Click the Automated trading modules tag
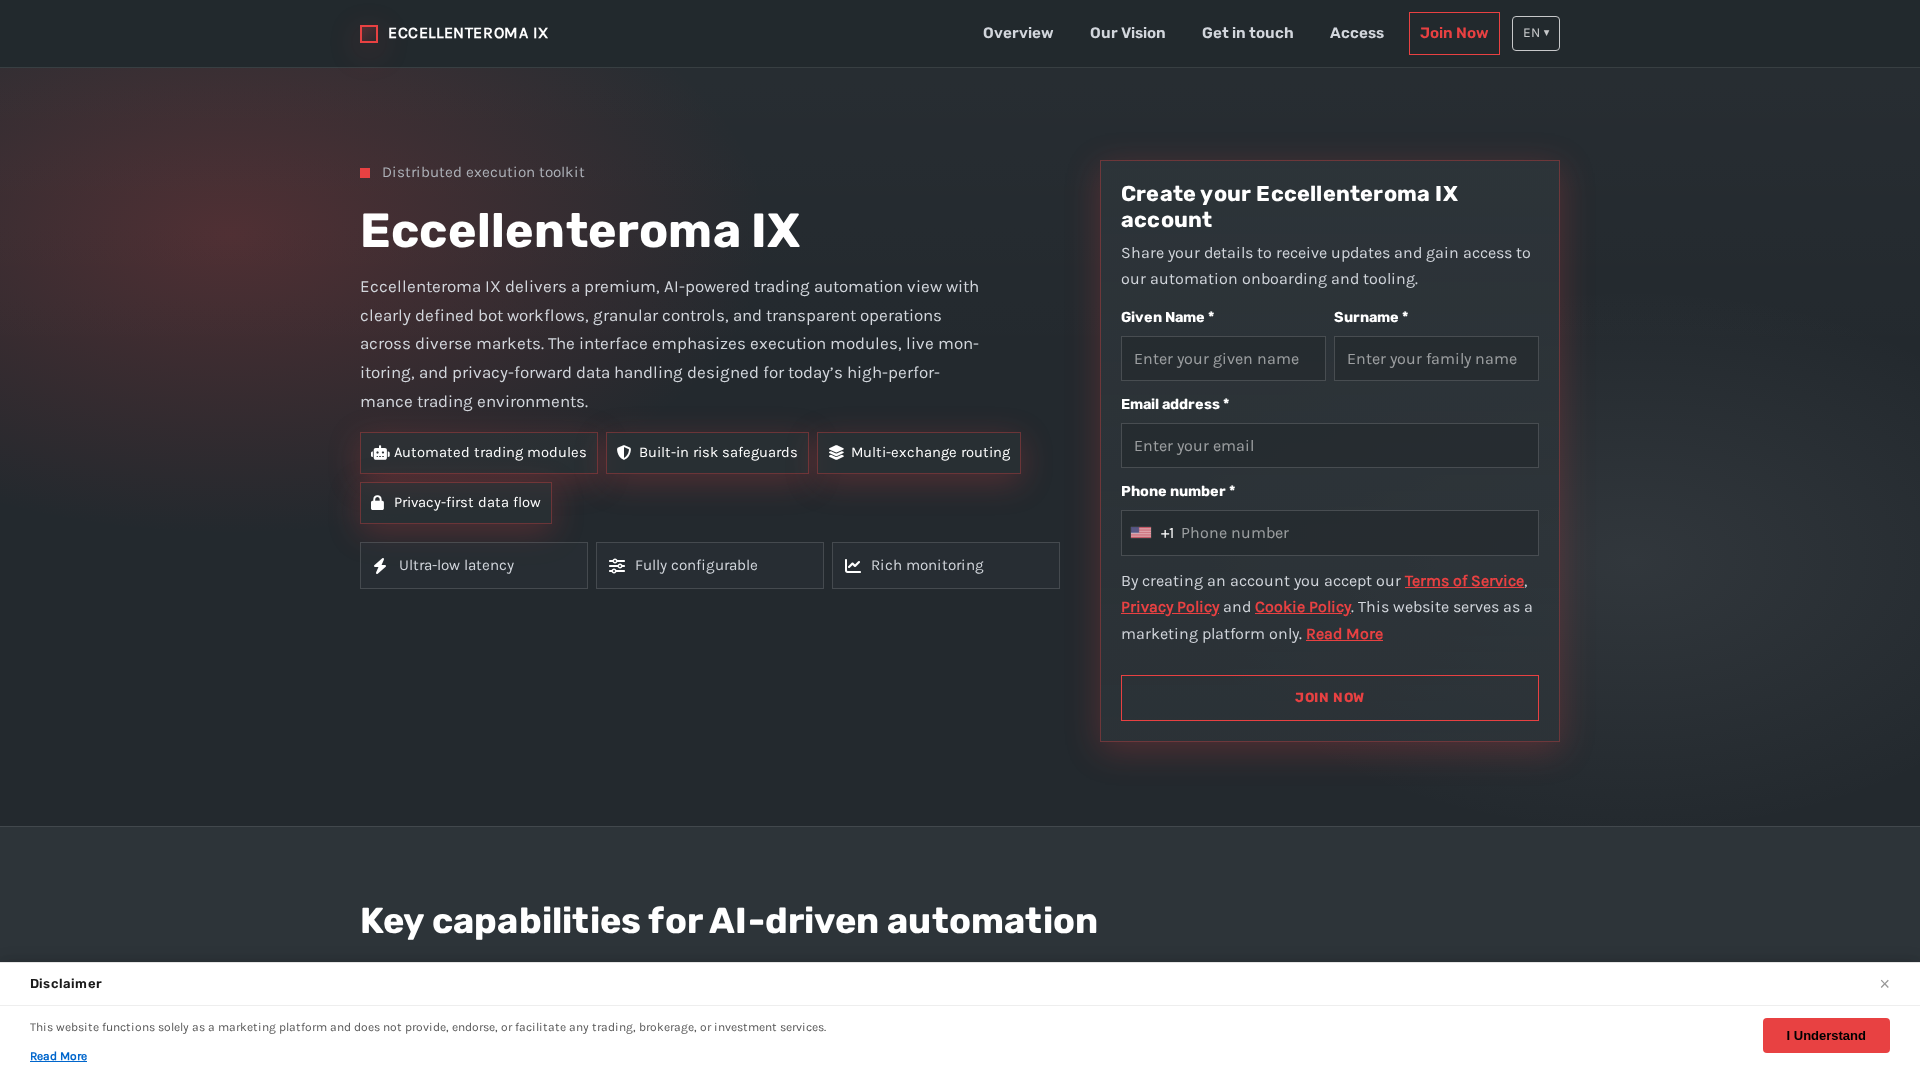Viewport: 1920px width, 1080px height. (x=478, y=453)
